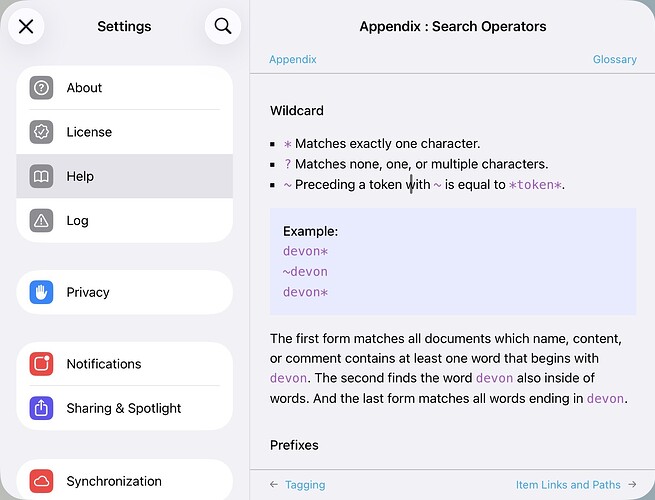Open the Glossary link
655x500 pixels.
point(614,60)
